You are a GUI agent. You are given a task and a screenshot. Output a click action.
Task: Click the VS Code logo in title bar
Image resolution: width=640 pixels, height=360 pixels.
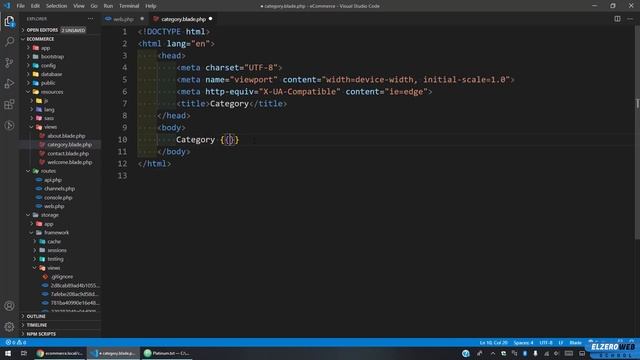point(7,6)
